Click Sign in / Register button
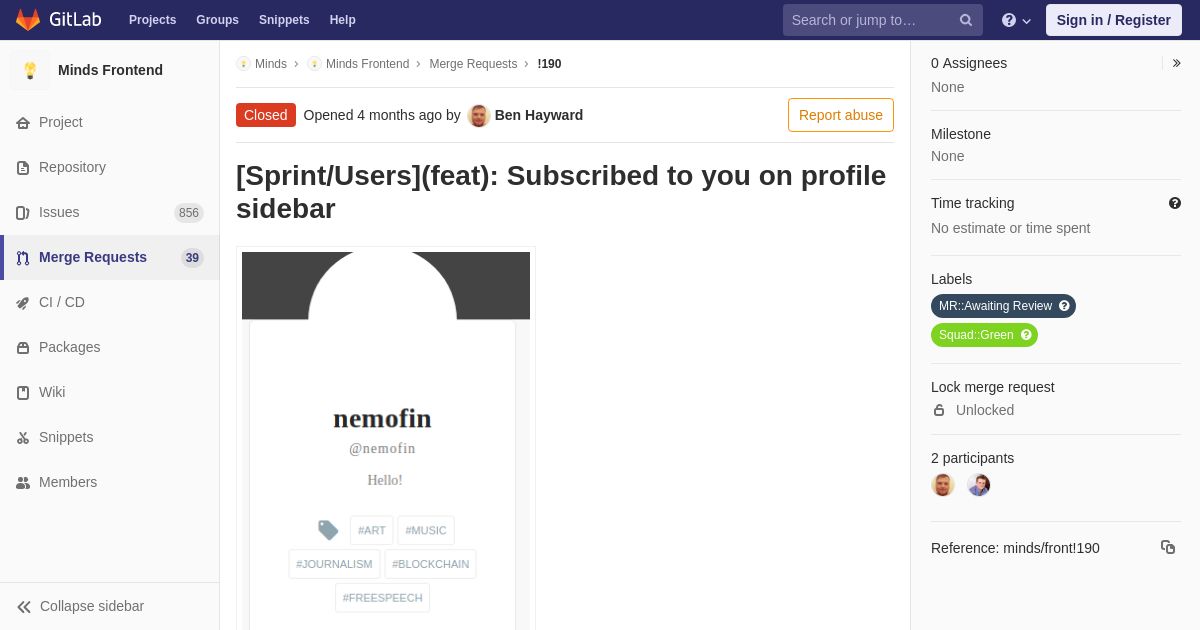 (x=1114, y=20)
